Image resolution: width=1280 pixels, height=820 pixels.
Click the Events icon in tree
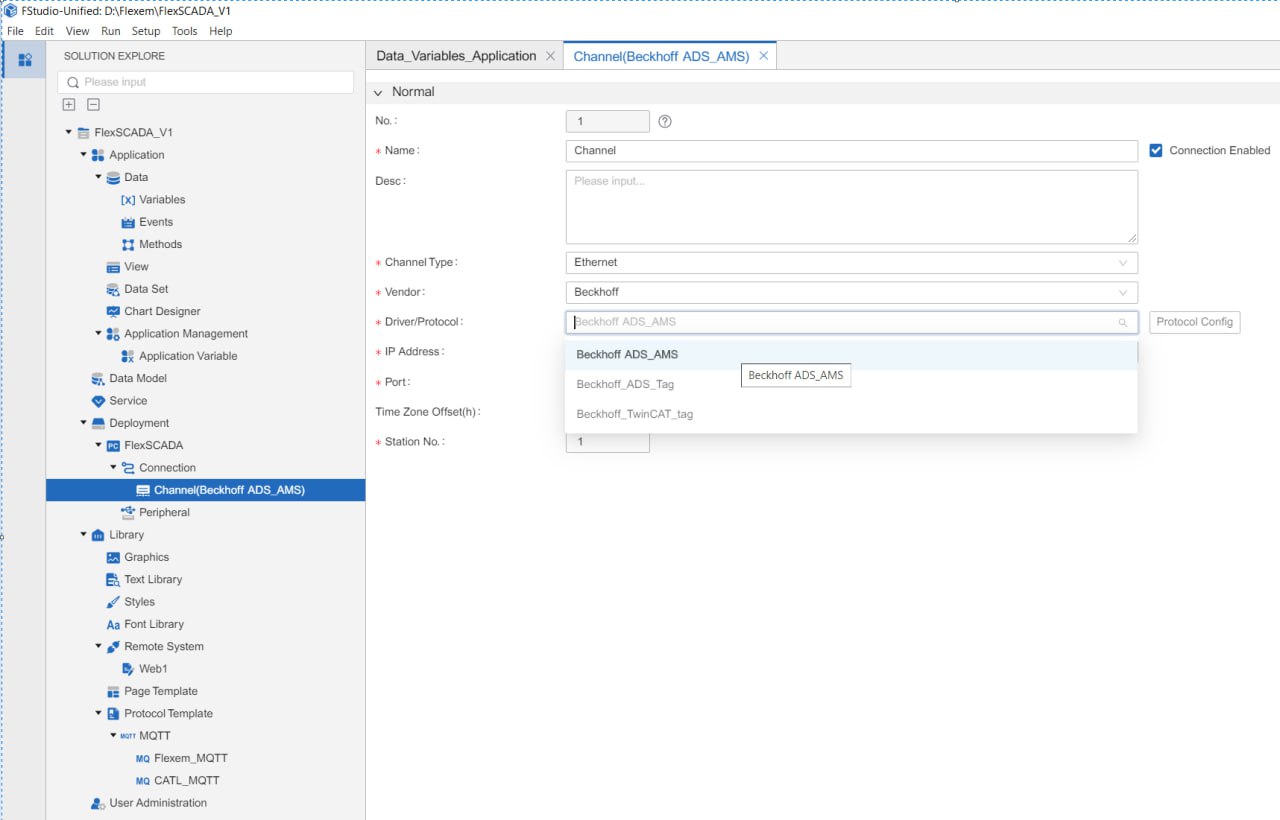128,222
